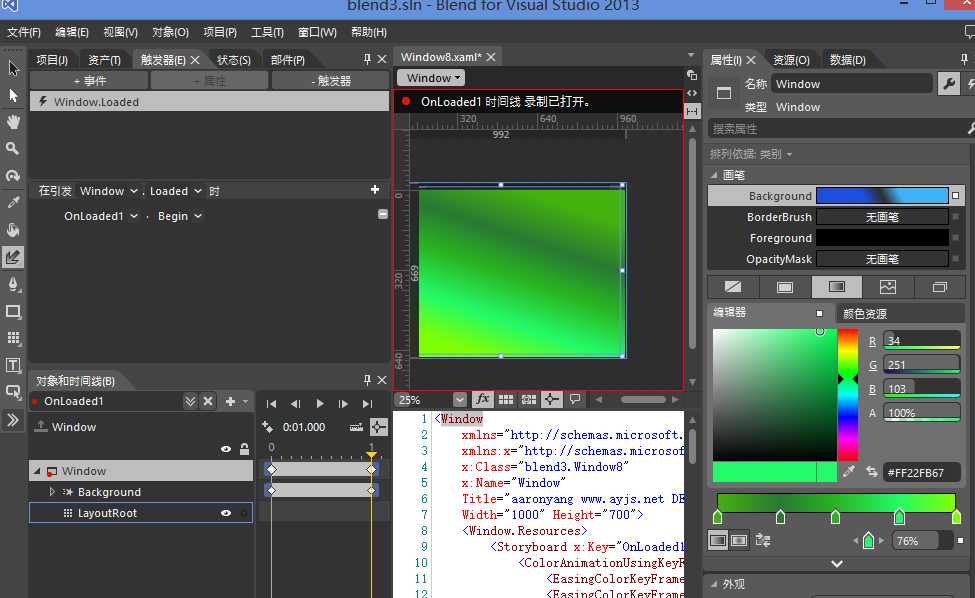The image size is (975, 598).
Task: Click the events wrench icon beside name
Action: pos(948,83)
